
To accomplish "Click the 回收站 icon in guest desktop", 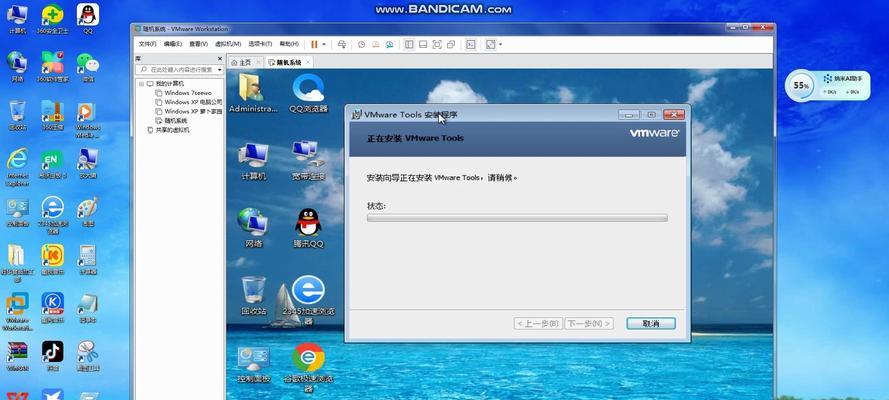I will click(253, 296).
